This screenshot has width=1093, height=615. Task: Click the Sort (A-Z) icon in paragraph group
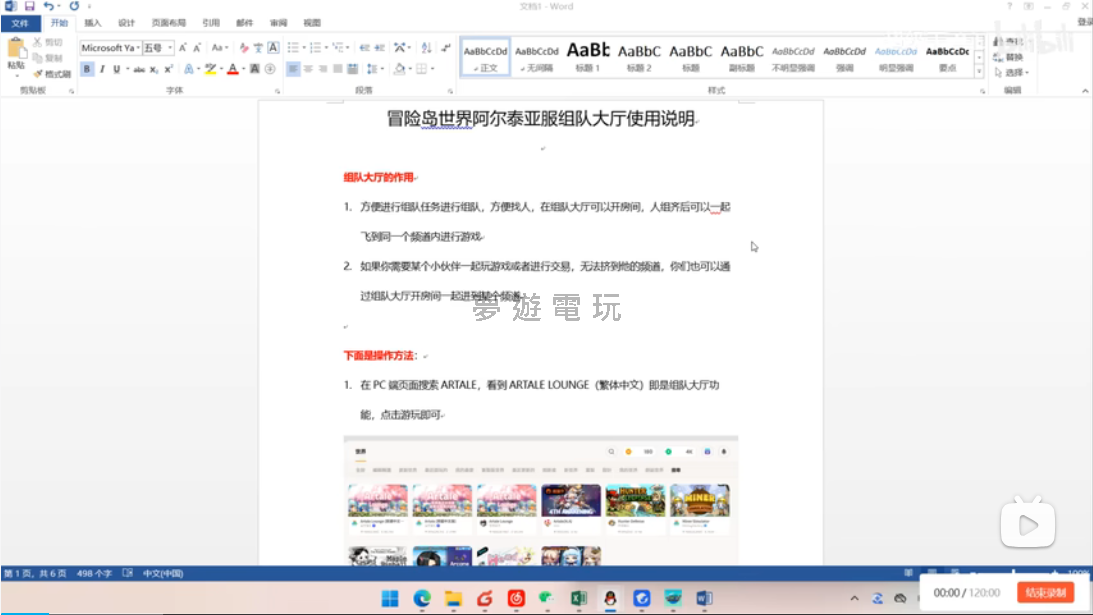426,47
